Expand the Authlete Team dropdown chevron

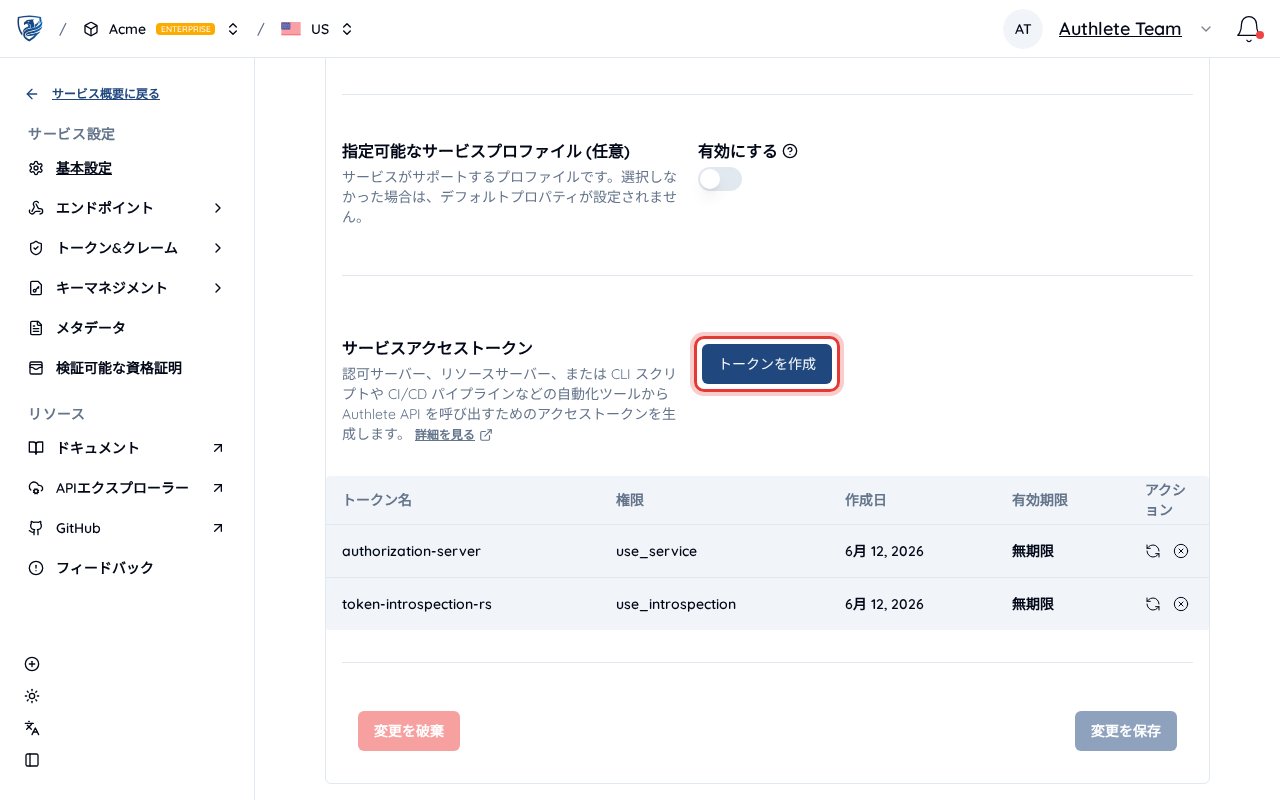(x=1206, y=29)
